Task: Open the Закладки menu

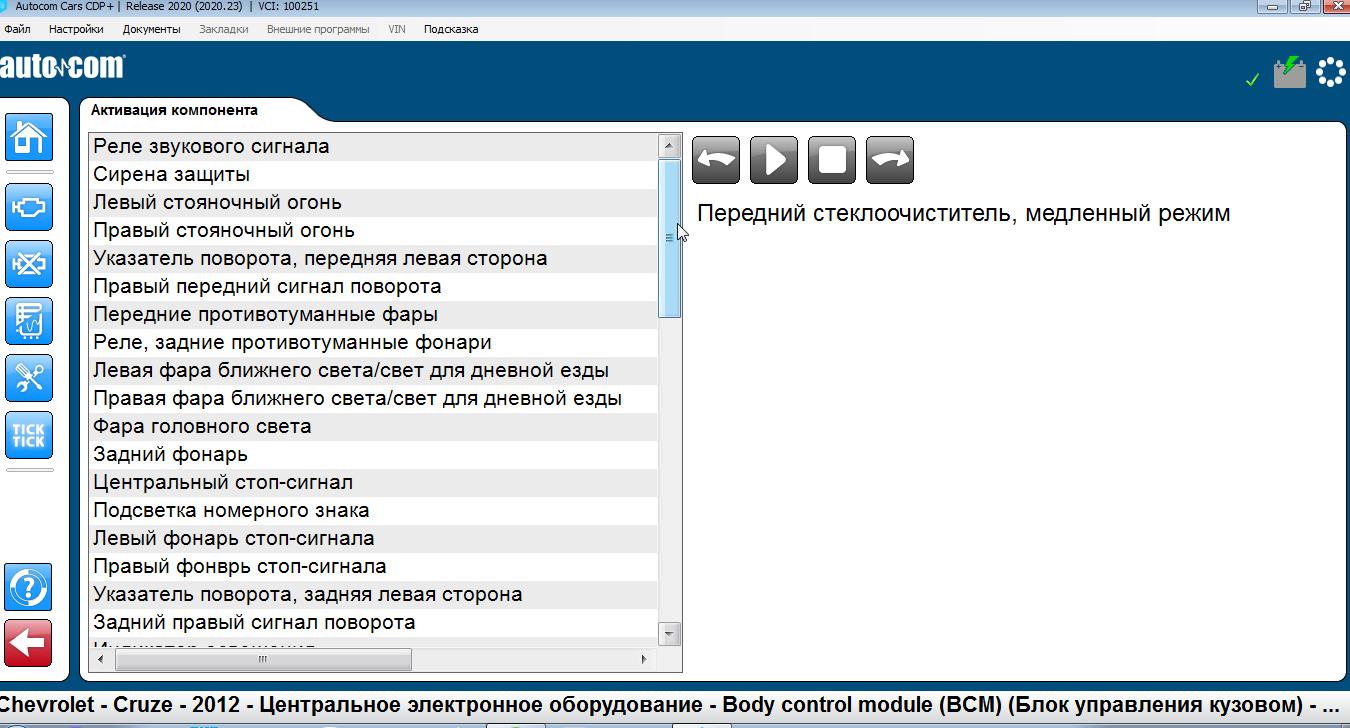Action: 224,29
